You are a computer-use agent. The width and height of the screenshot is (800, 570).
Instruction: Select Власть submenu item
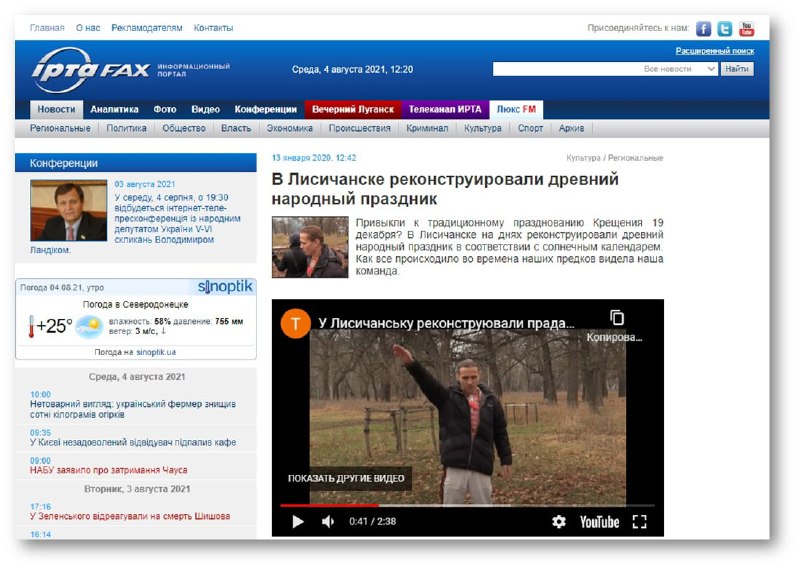pyautogui.click(x=236, y=129)
